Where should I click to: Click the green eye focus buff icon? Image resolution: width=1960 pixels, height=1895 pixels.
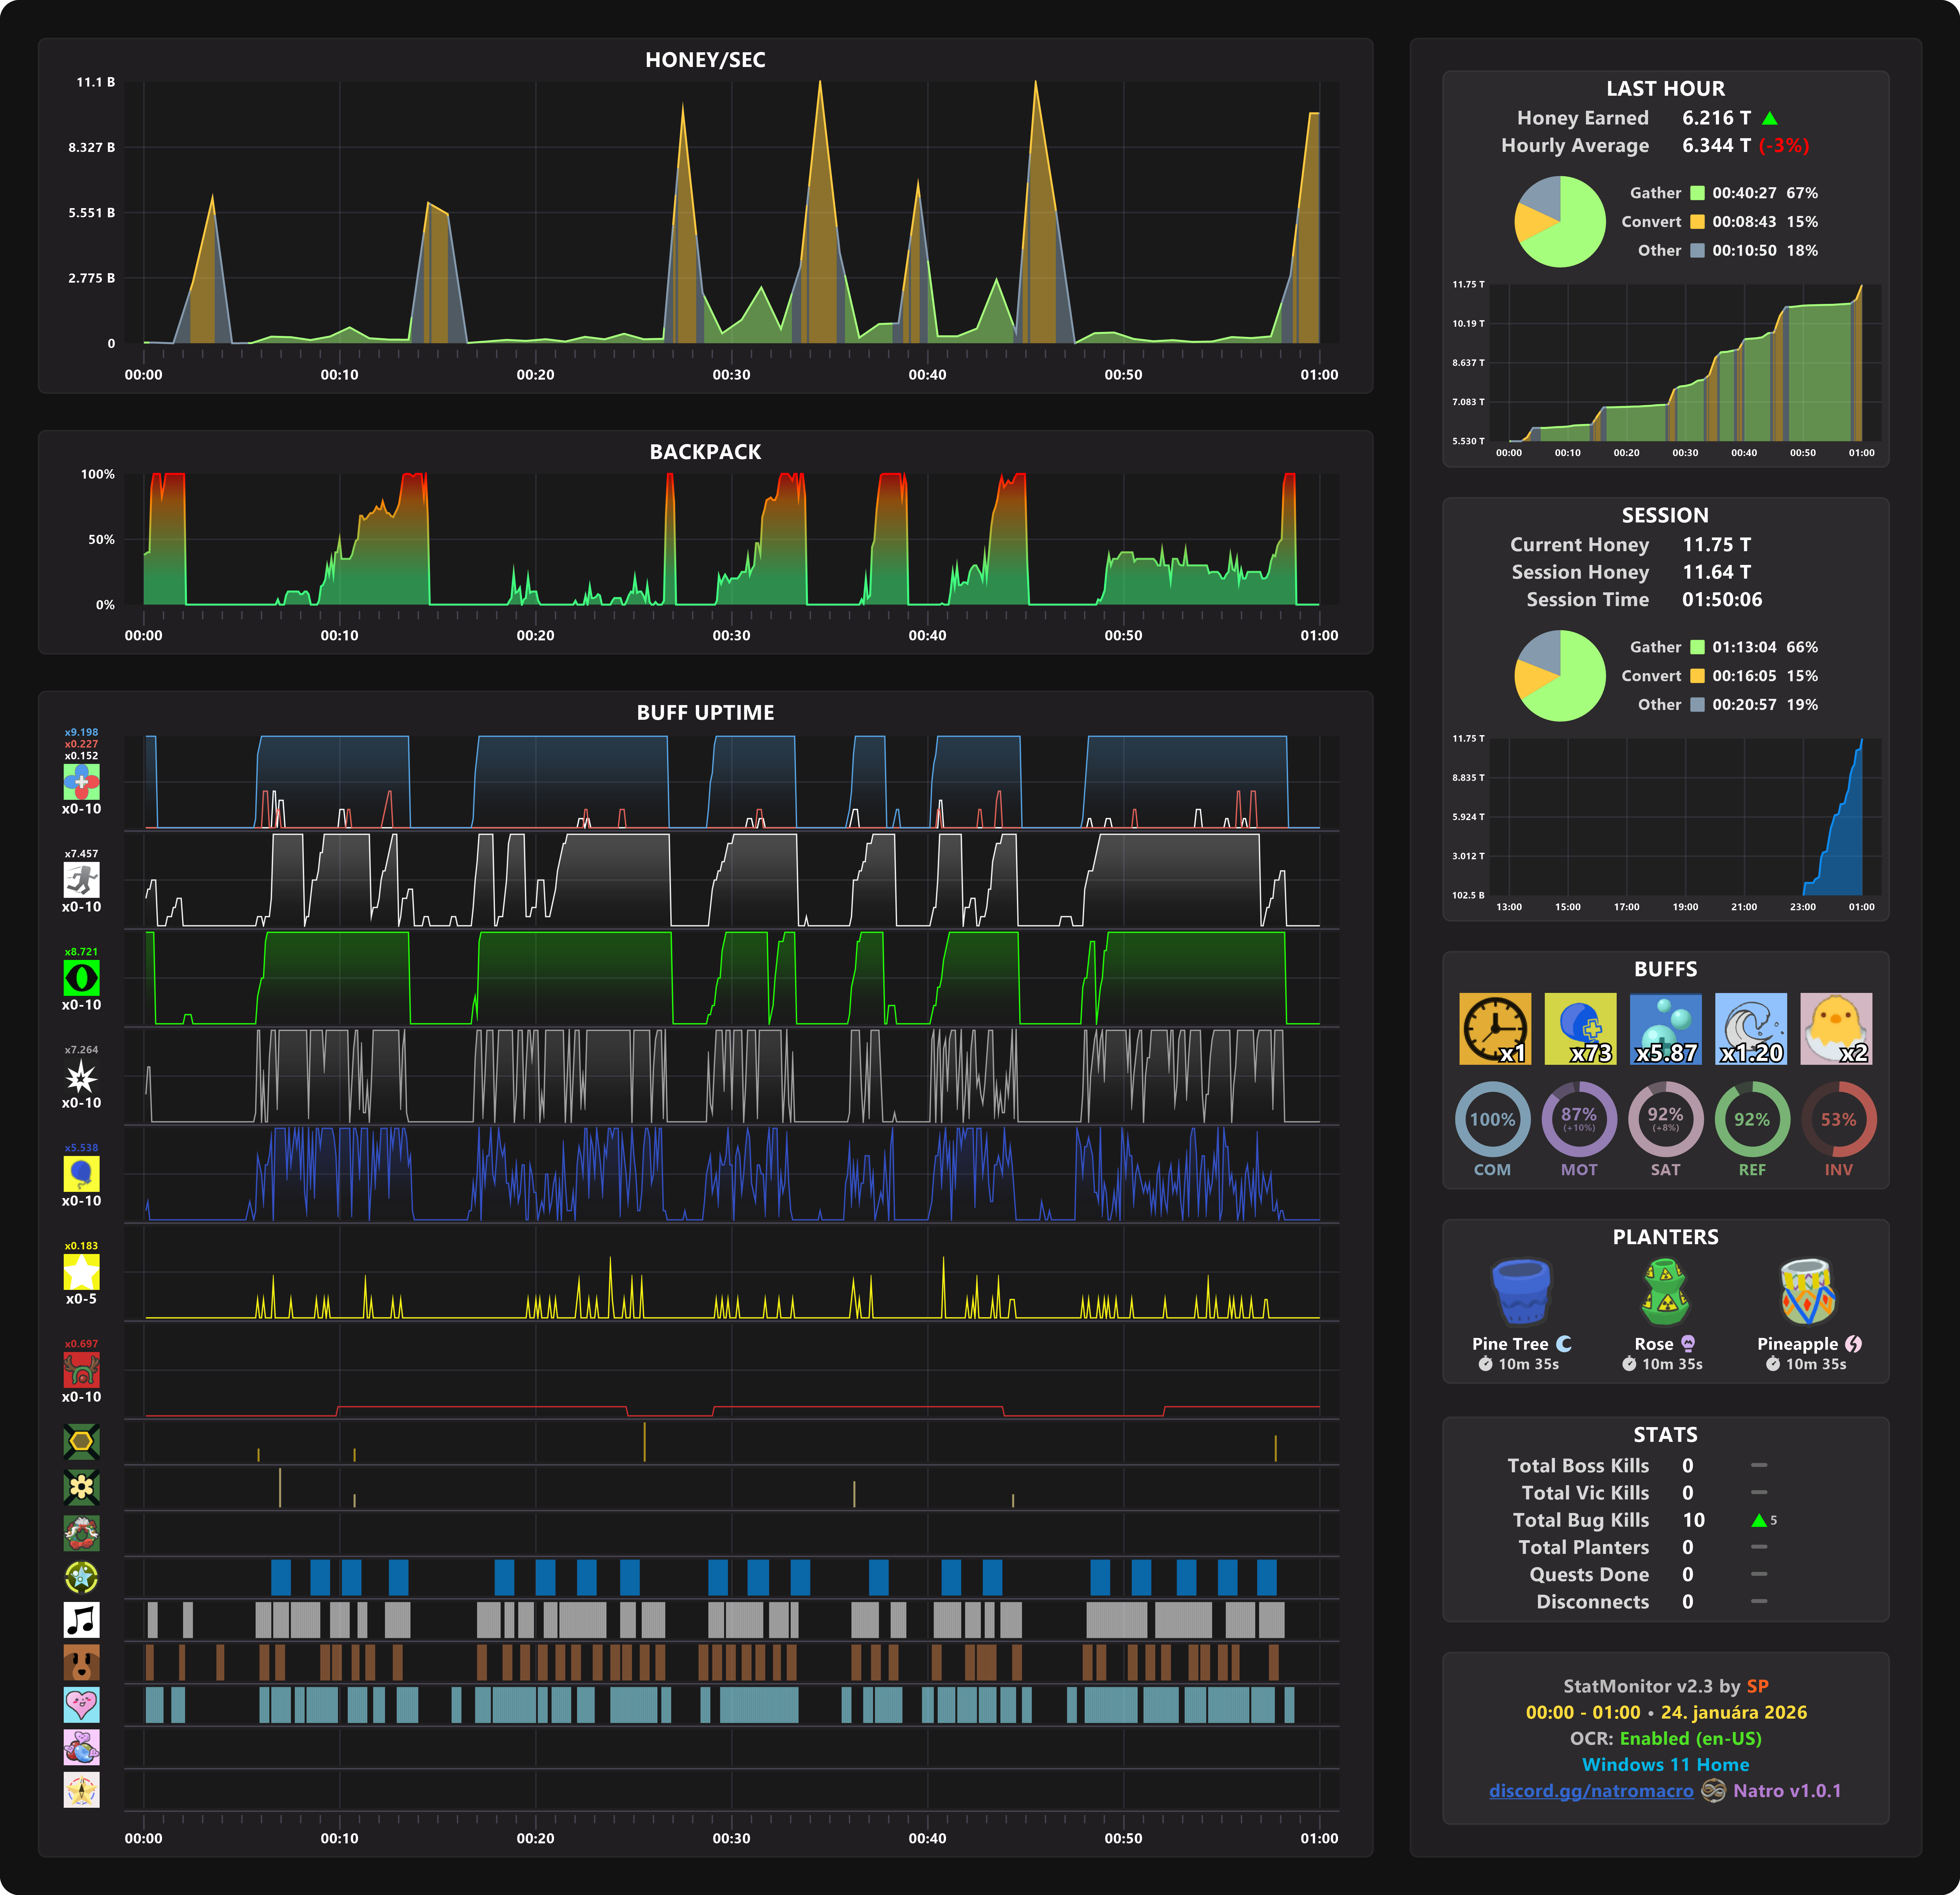81,978
